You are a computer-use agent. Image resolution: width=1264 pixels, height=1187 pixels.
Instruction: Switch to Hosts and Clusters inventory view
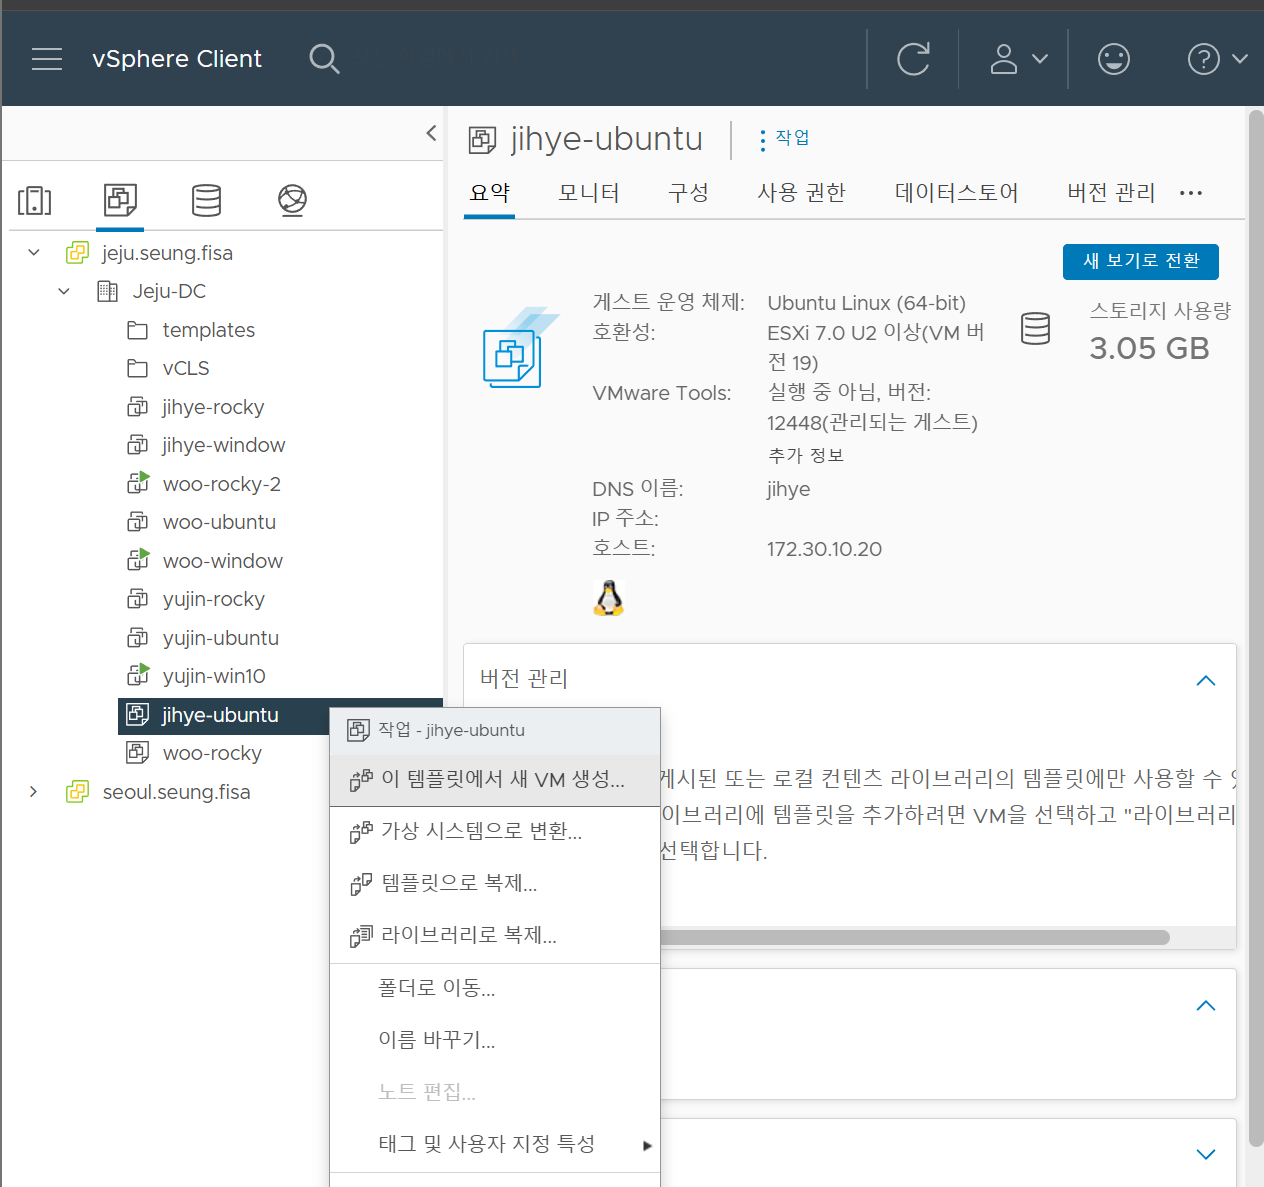[x=35, y=201]
